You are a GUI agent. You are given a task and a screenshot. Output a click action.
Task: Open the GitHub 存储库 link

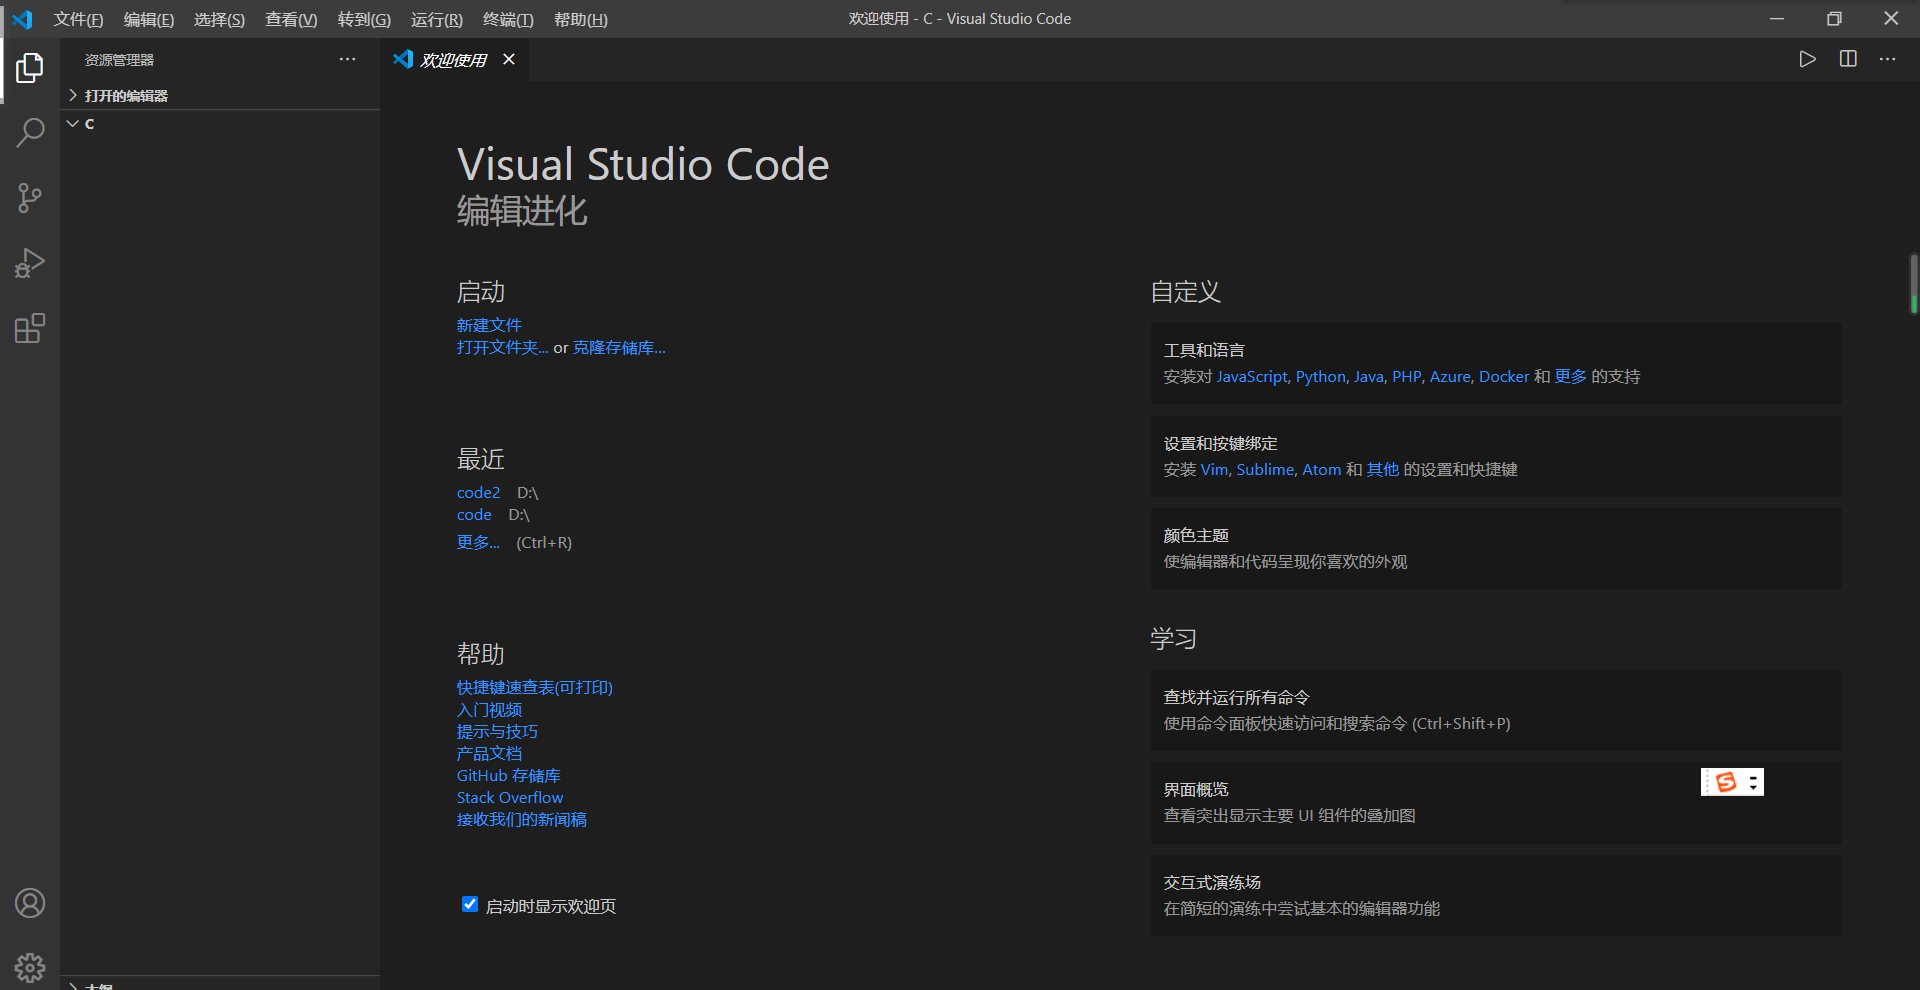(x=509, y=775)
